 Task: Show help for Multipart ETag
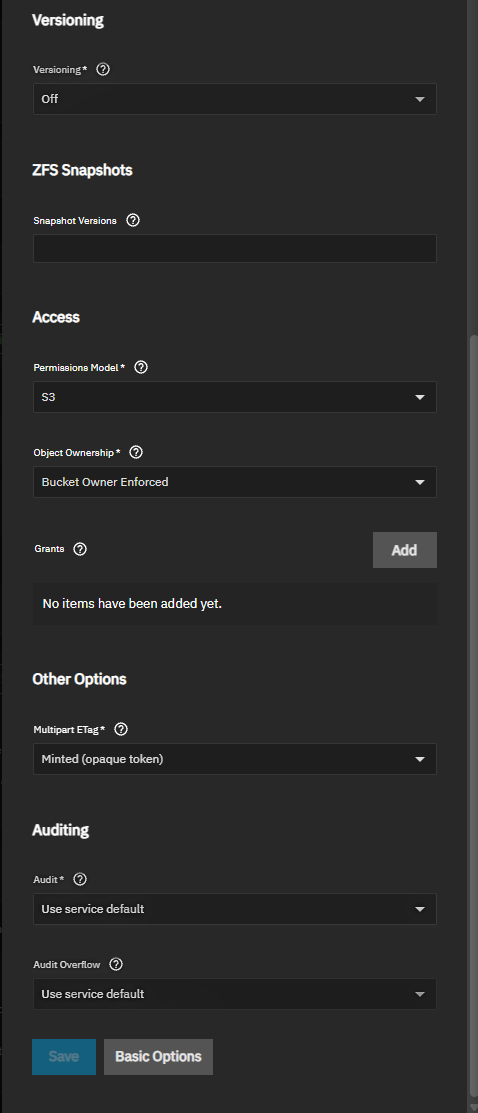click(x=121, y=729)
